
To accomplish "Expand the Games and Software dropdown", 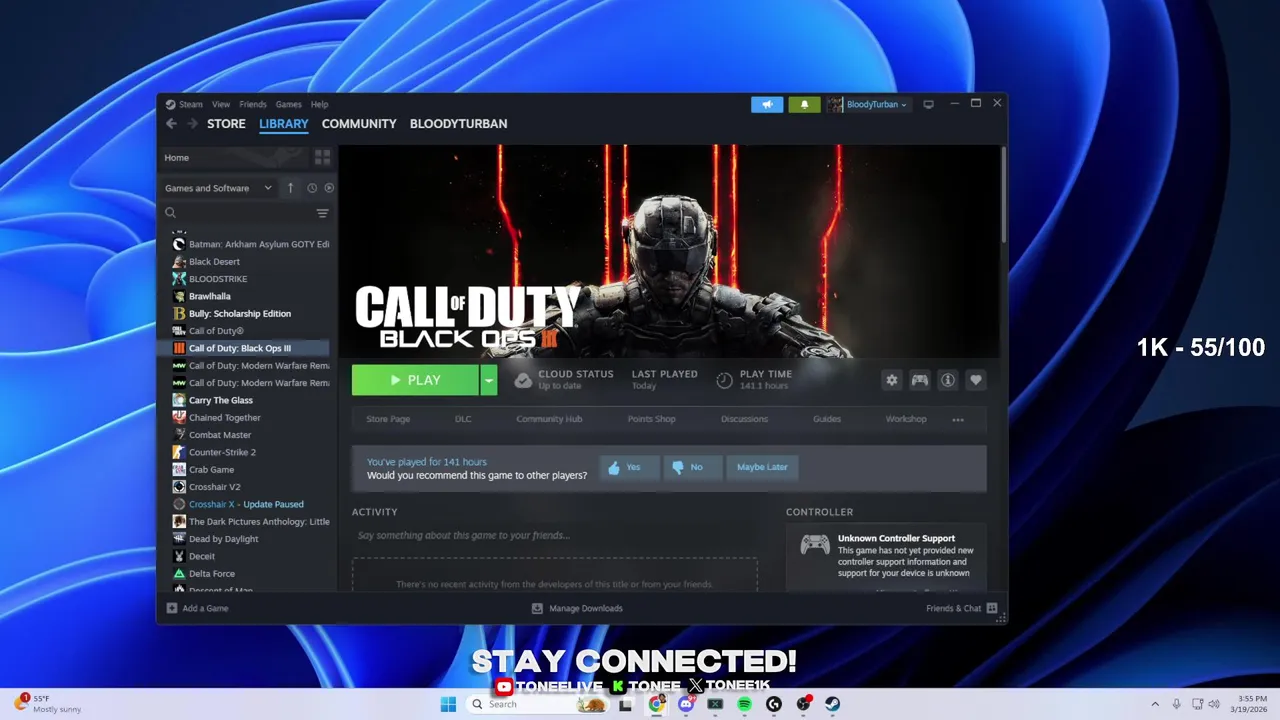I will (219, 188).
